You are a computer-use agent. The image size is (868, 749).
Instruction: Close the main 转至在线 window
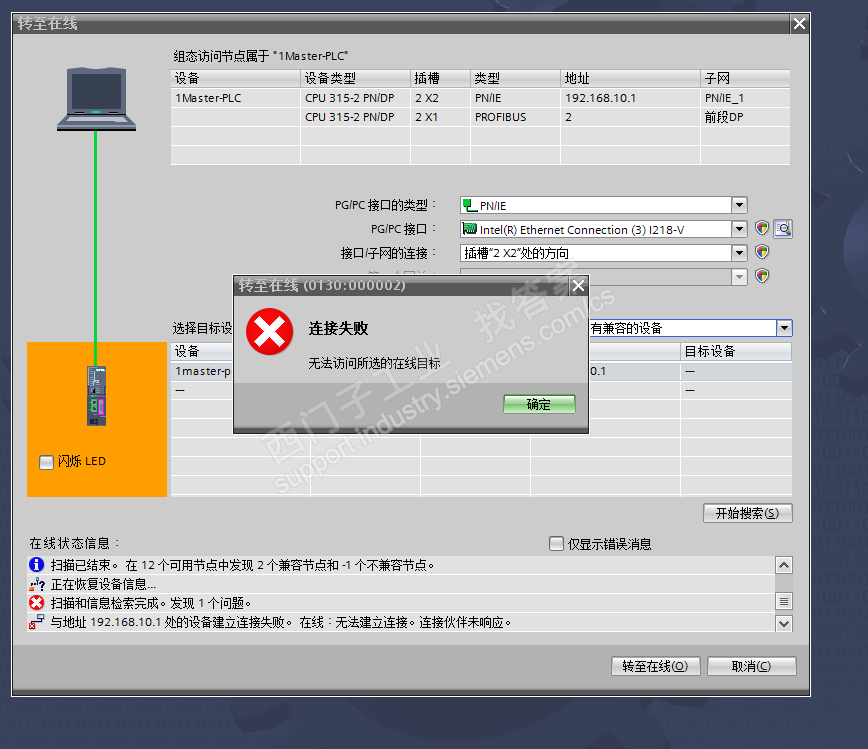click(x=799, y=24)
